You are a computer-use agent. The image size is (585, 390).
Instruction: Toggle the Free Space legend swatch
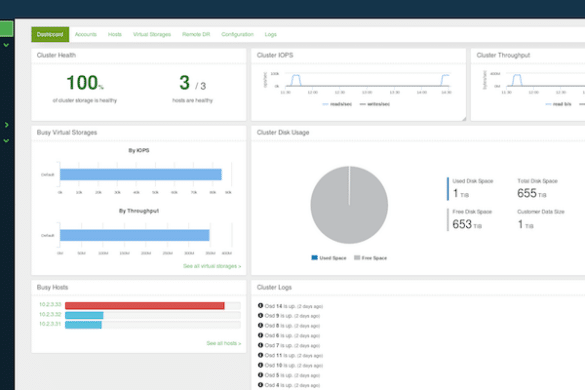[x=357, y=258]
